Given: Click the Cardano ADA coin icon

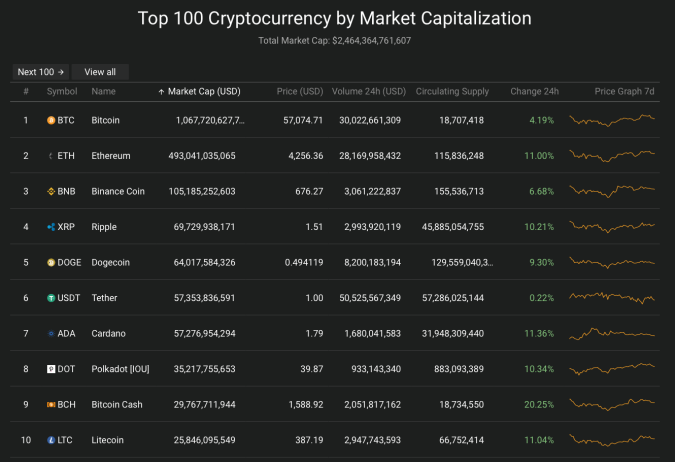Looking at the screenshot, I should coord(51,333).
